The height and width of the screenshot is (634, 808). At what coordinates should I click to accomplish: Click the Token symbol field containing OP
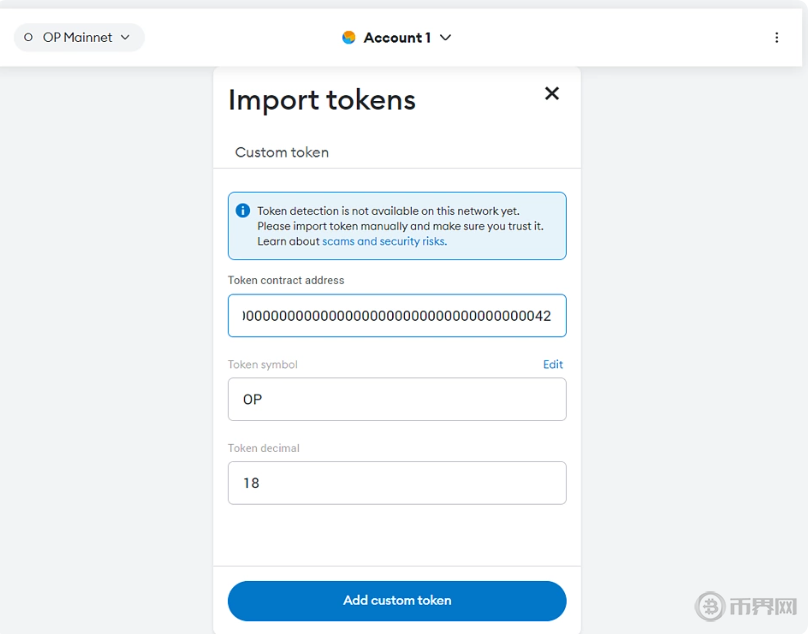click(x=397, y=399)
